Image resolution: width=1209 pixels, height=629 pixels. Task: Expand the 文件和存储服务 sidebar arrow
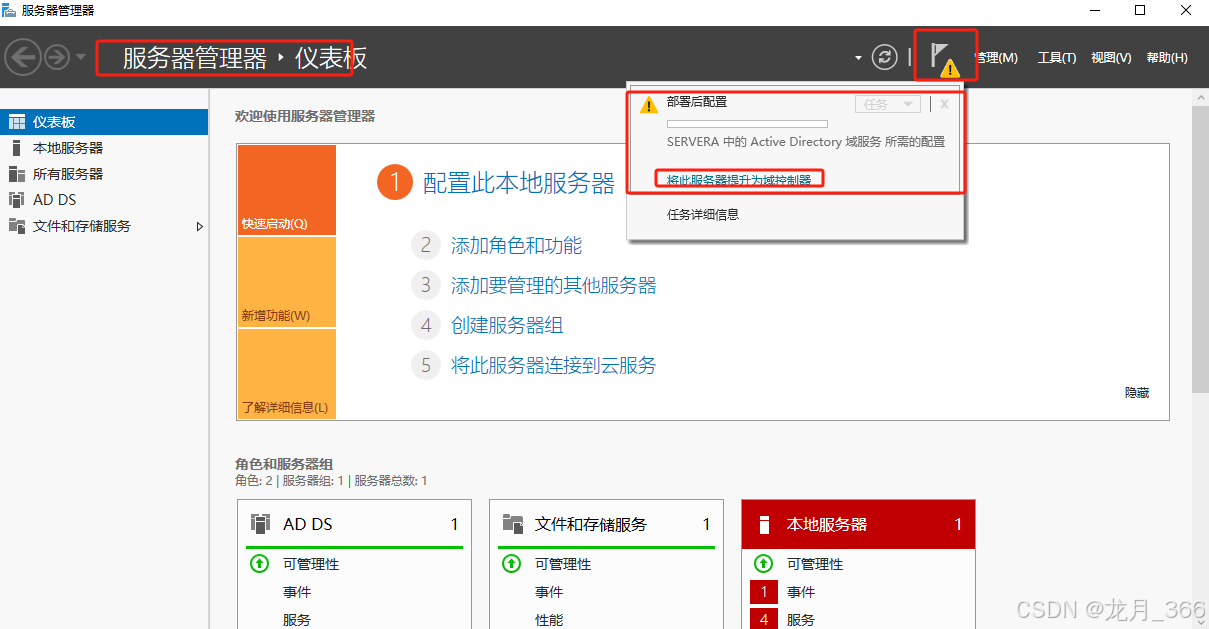[x=199, y=227]
